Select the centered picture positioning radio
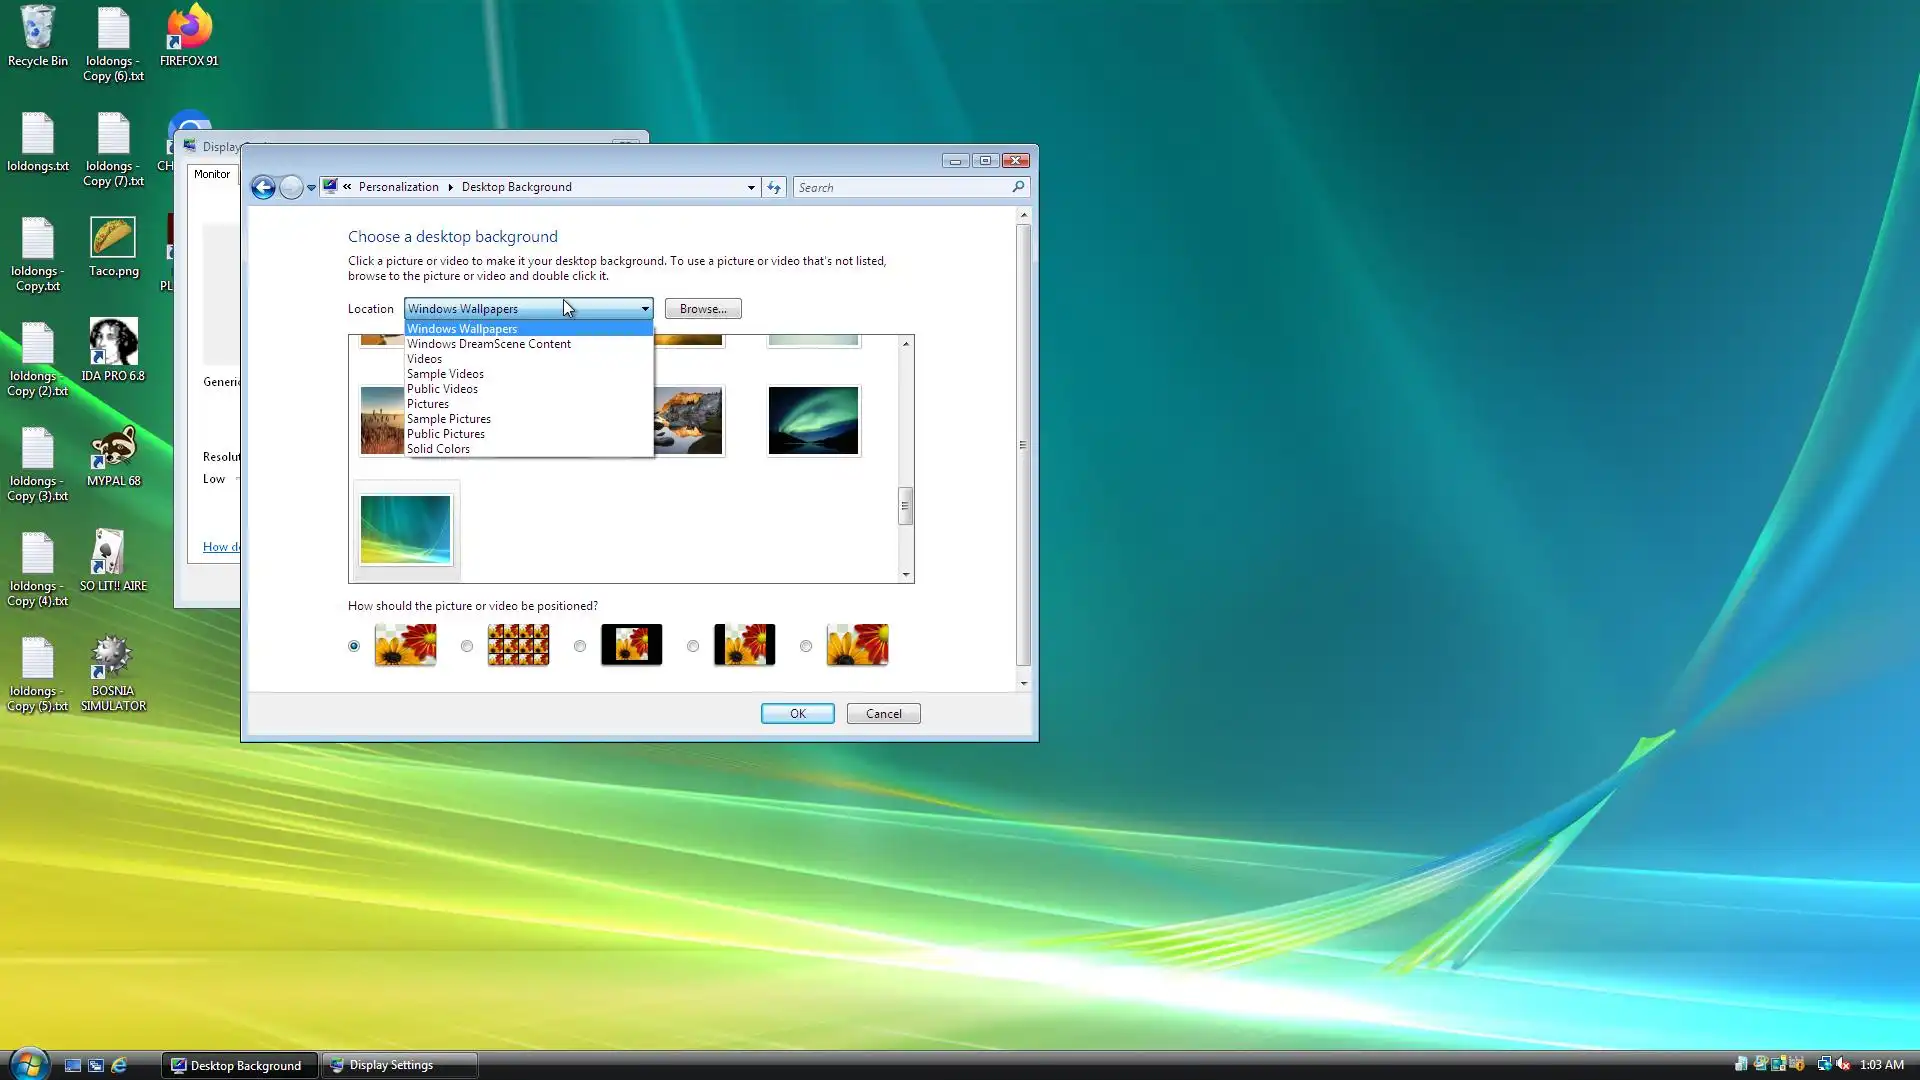This screenshot has width=1920, height=1080. click(x=580, y=646)
